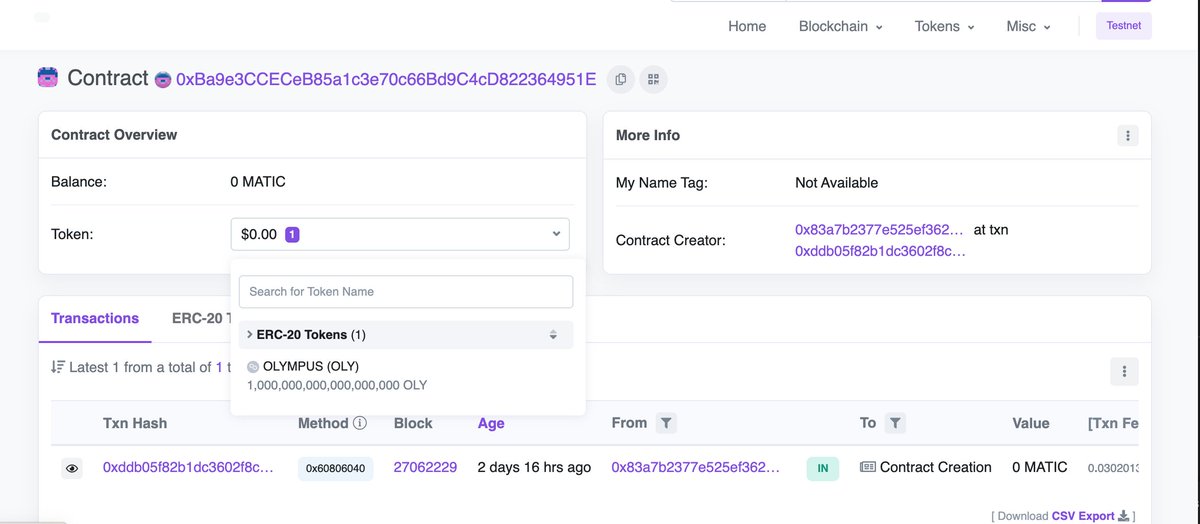Open the Blockchain menu
Image resolution: width=1200 pixels, height=524 pixels.
(840, 26)
